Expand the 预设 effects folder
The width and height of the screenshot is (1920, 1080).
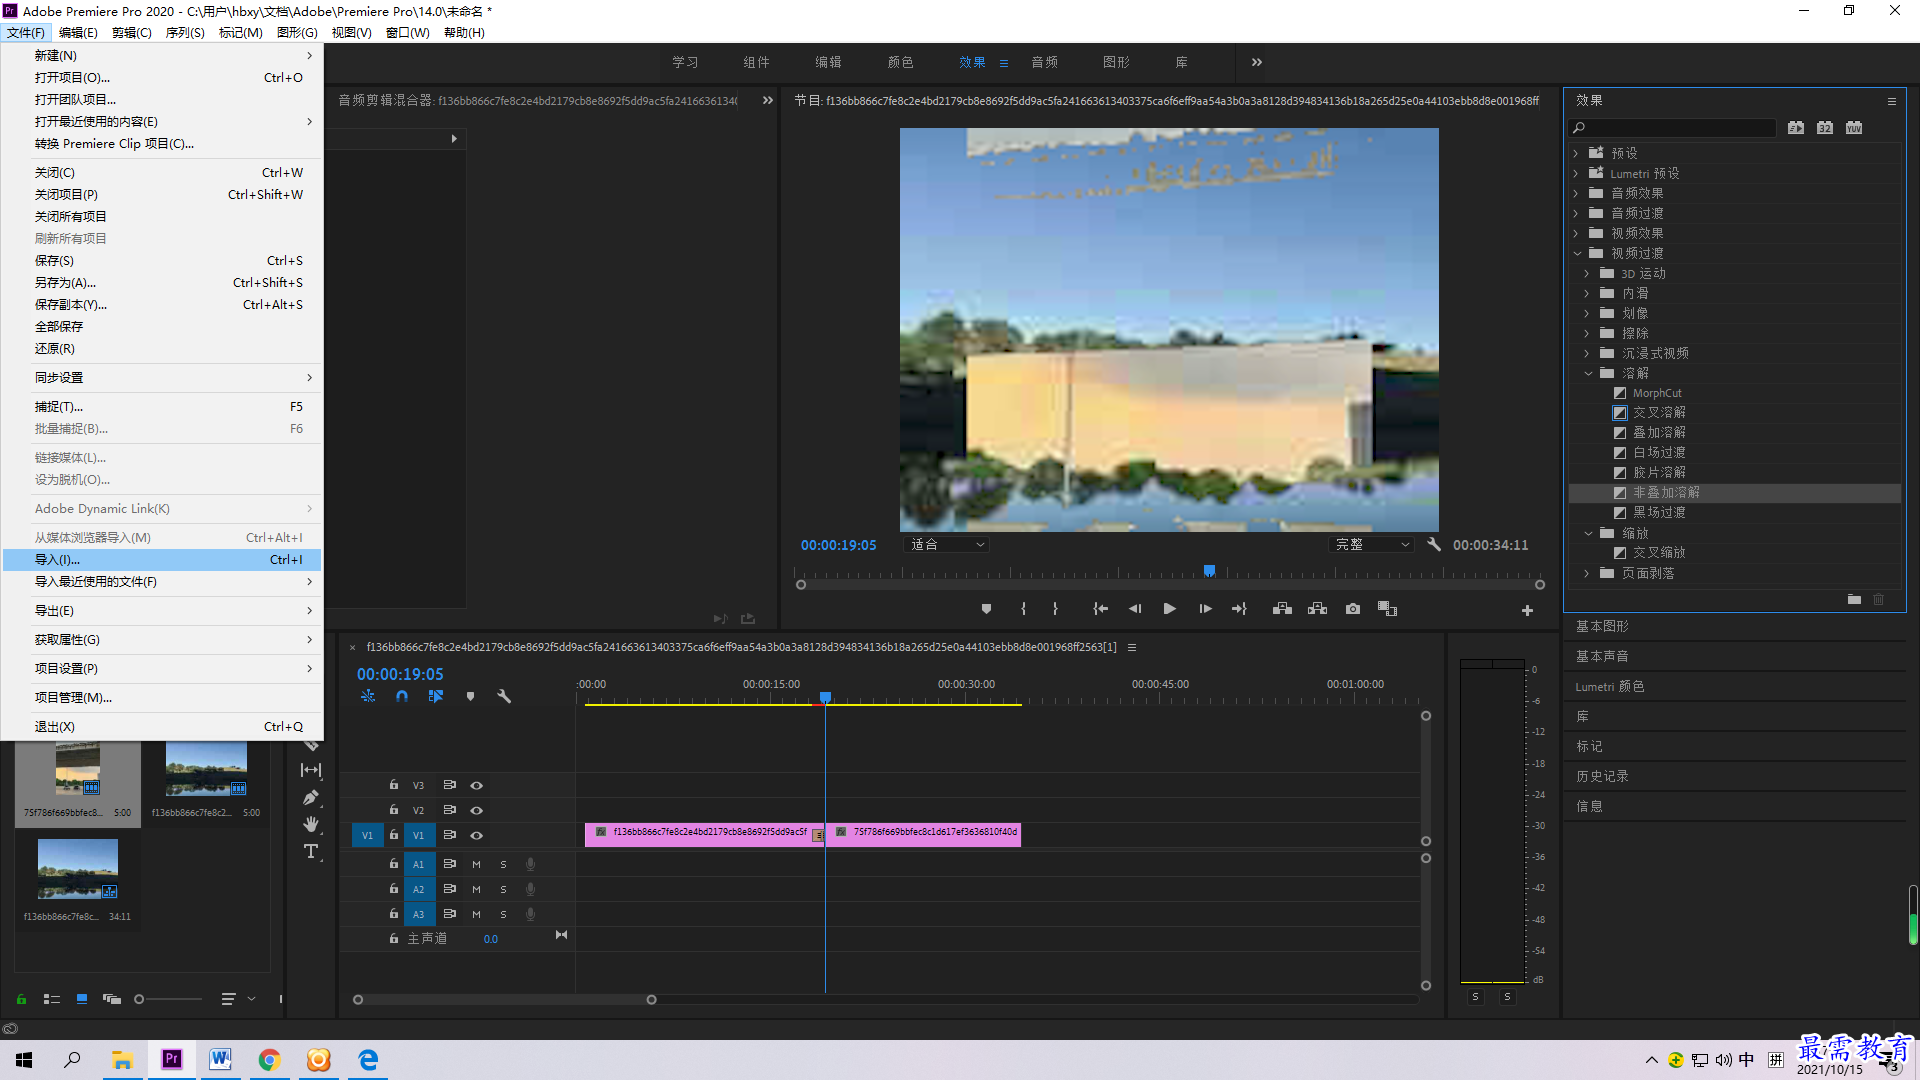tap(1576, 153)
